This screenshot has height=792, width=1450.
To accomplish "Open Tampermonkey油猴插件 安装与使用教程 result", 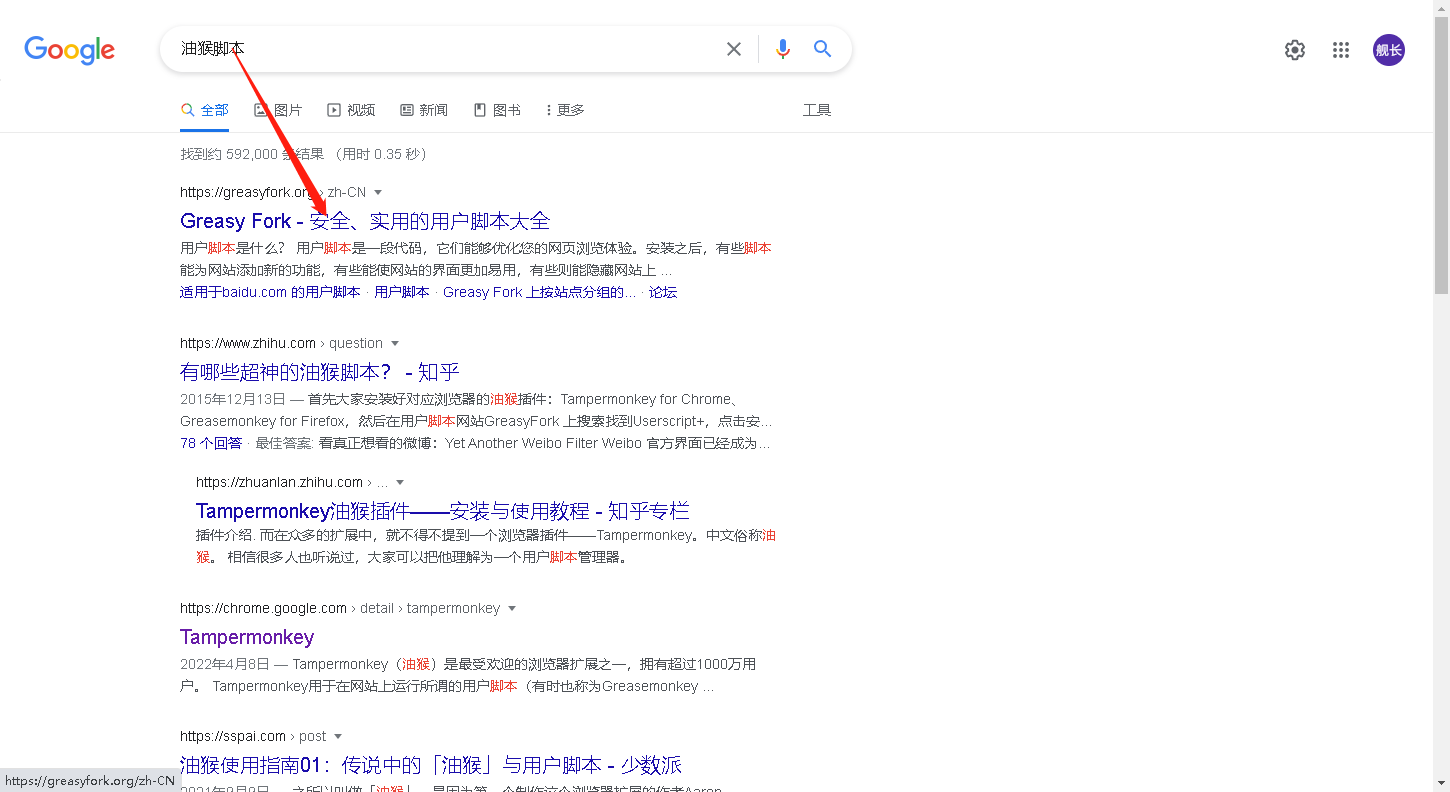I will pos(443,511).
